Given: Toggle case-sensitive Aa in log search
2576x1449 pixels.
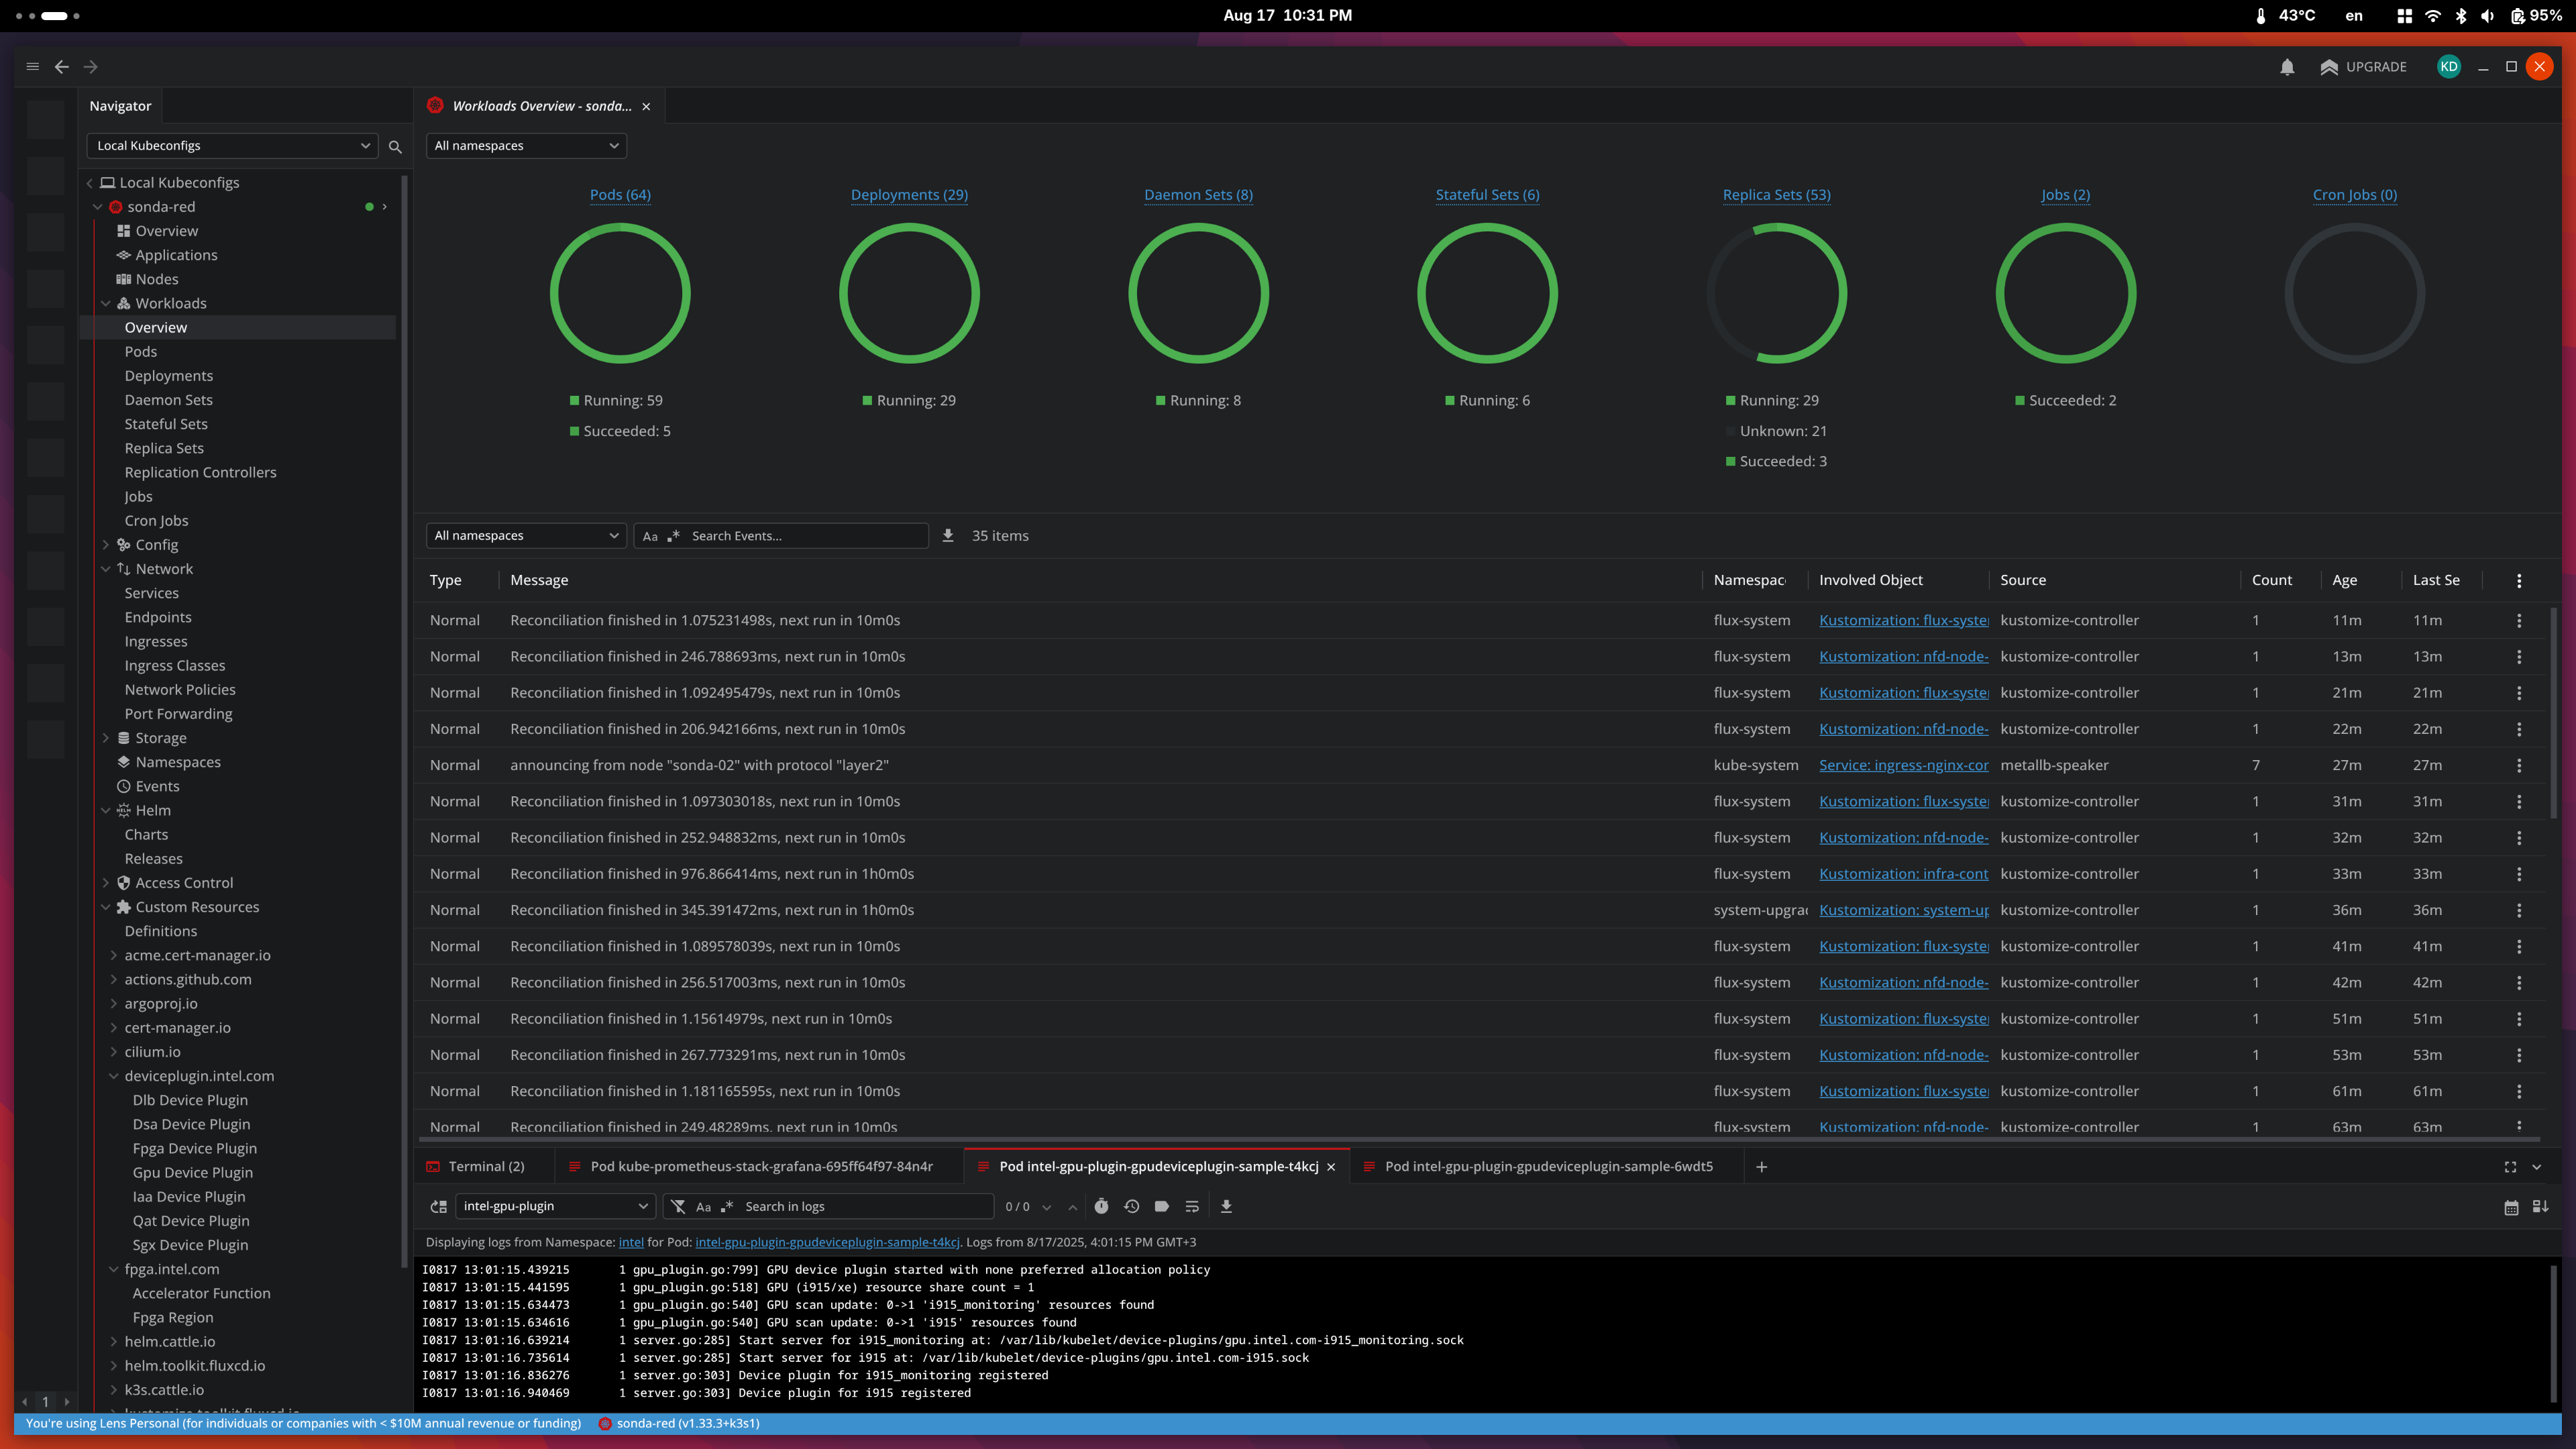Looking at the screenshot, I should (x=703, y=1207).
